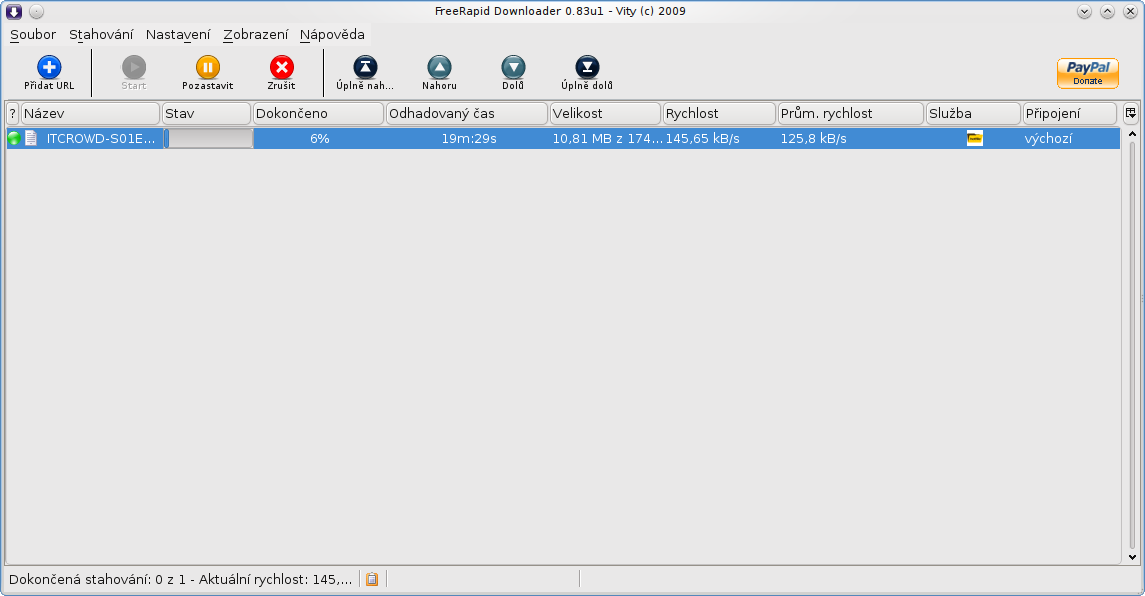The width and height of the screenshot is (1145, 596).
Task: Sort by Prům. rychlost column header
Action: pos(851,113)
